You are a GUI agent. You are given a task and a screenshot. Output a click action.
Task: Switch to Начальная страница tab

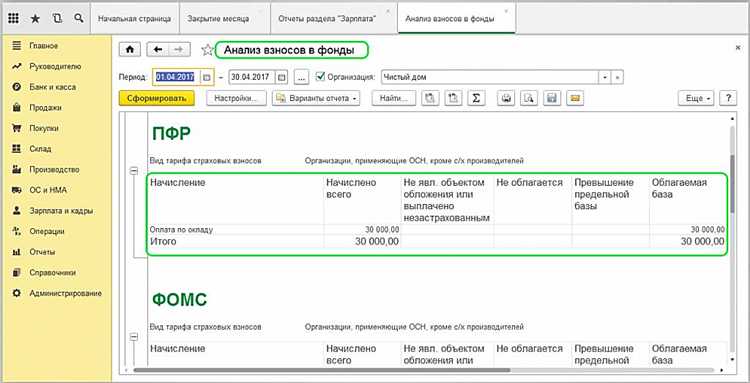134,19
